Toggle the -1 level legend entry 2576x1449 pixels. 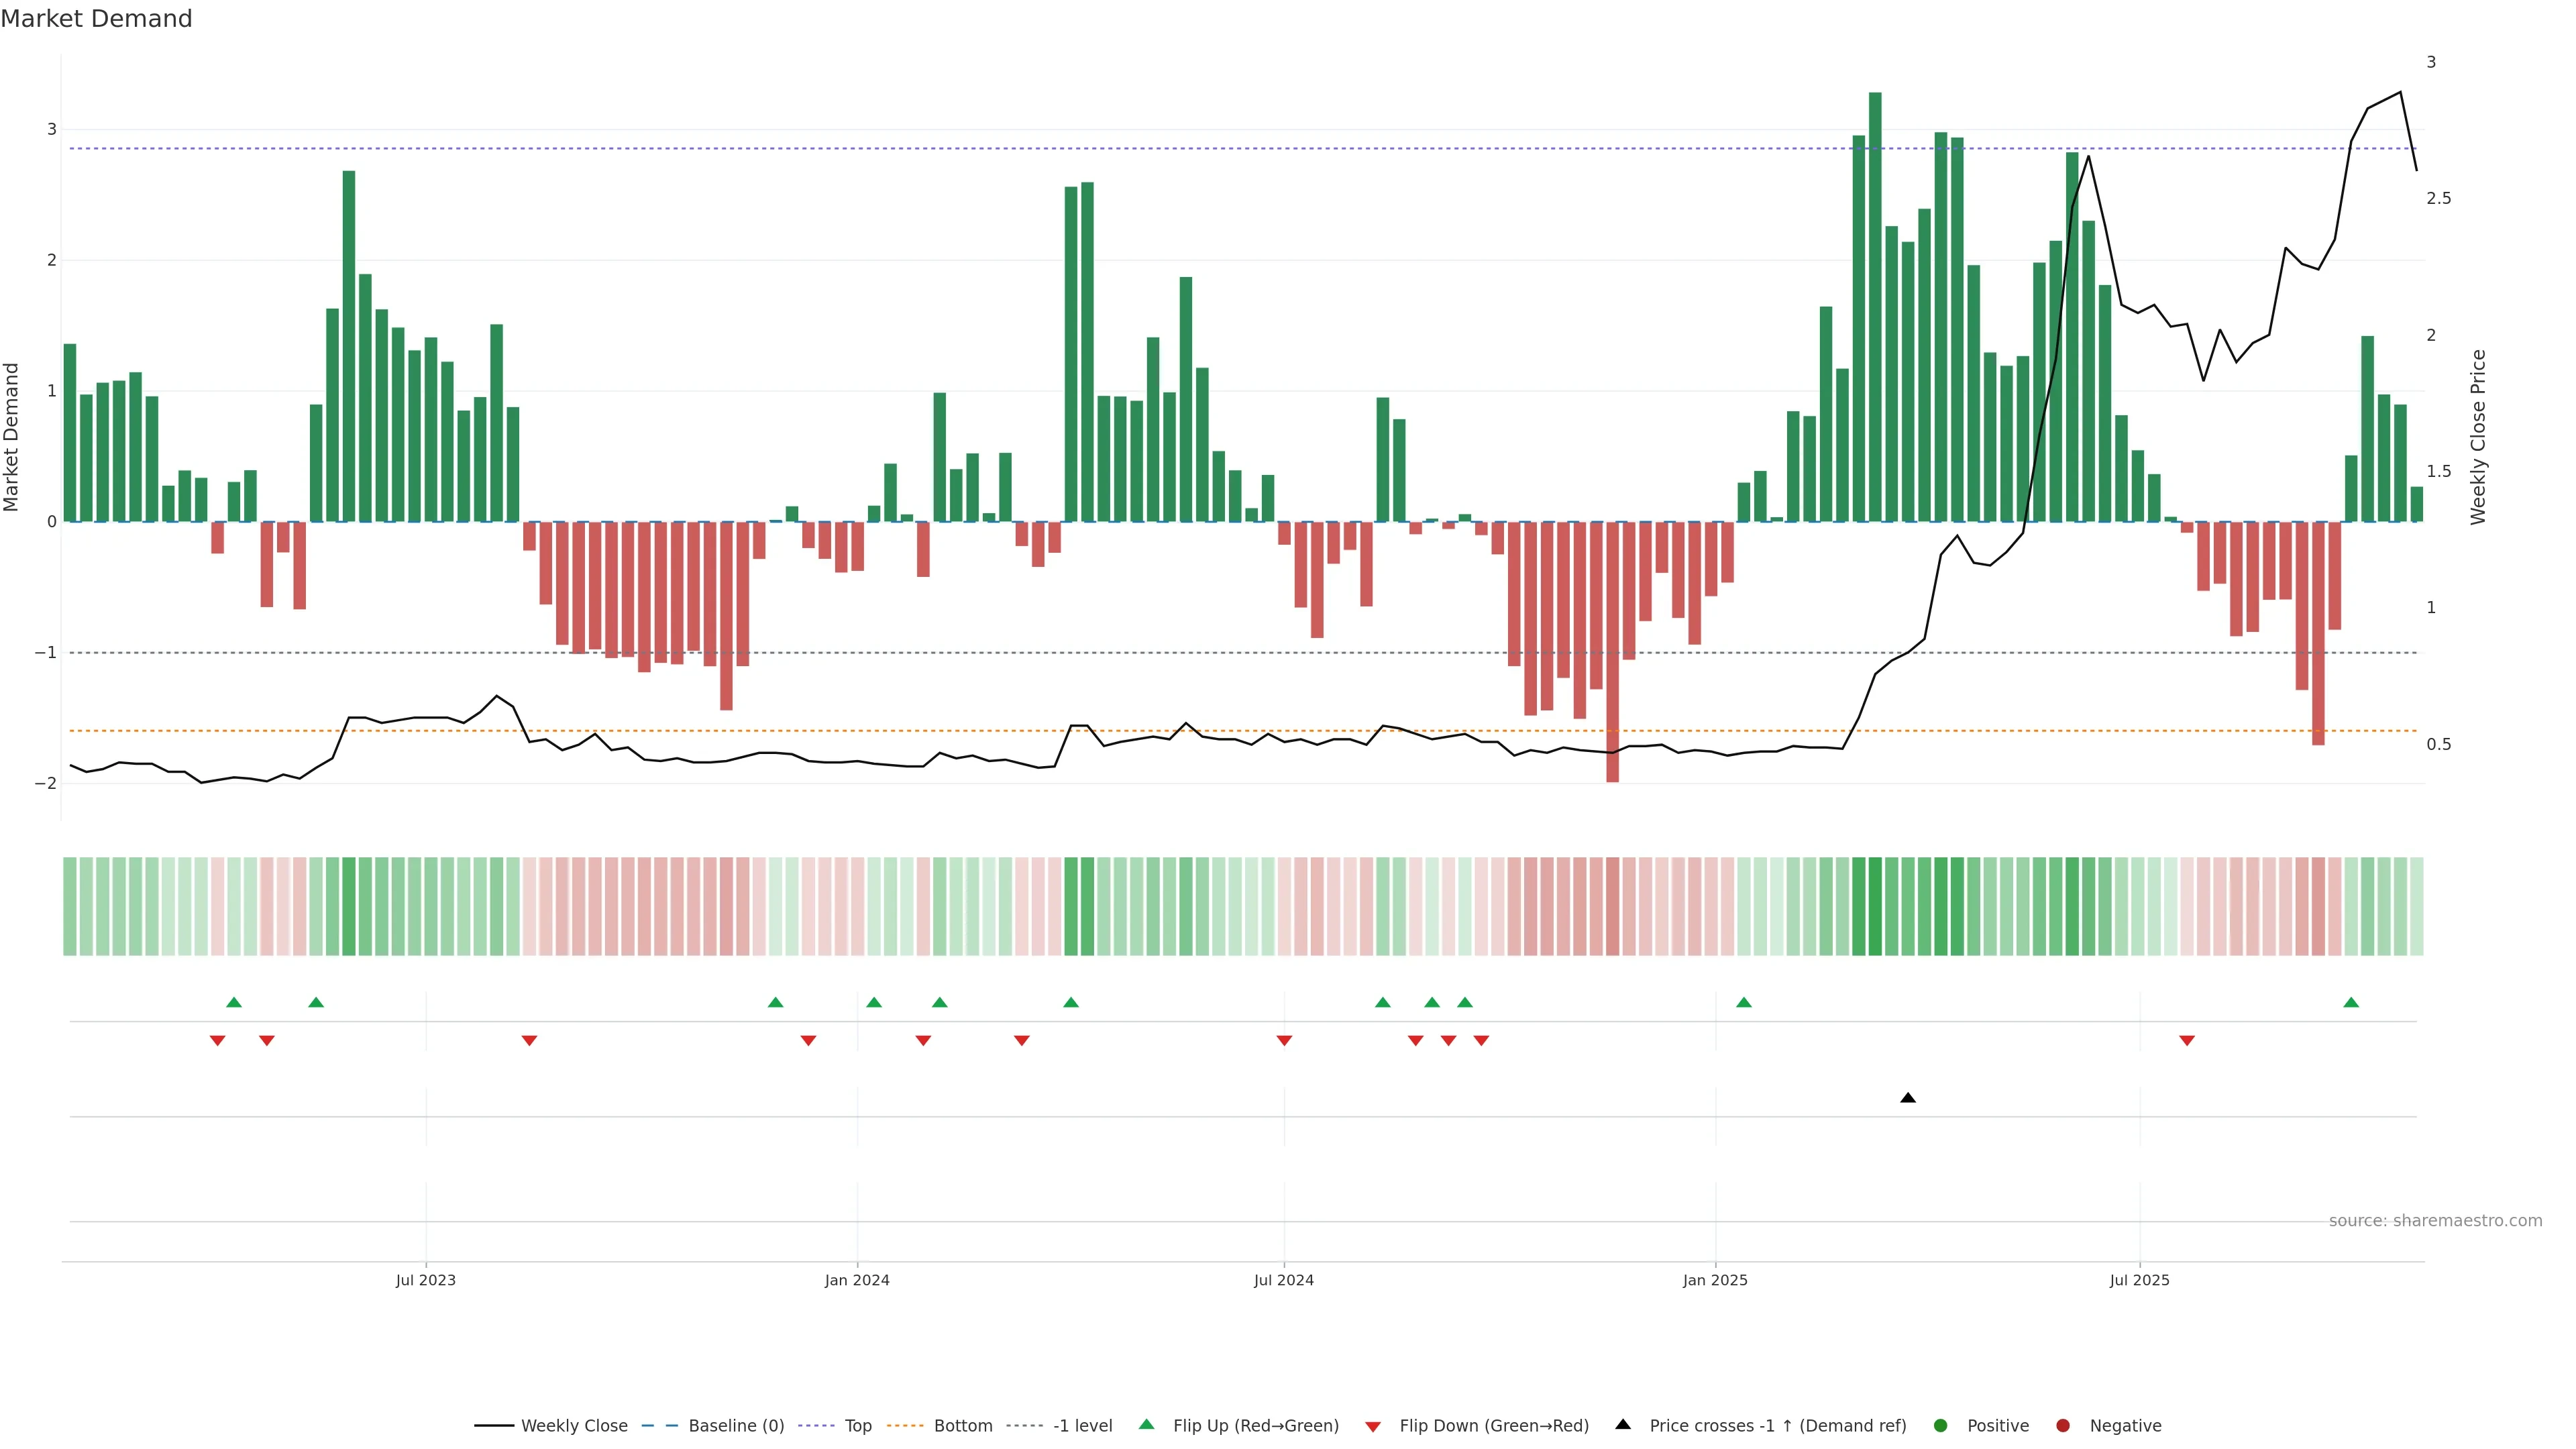[x=1082, y=1425]
